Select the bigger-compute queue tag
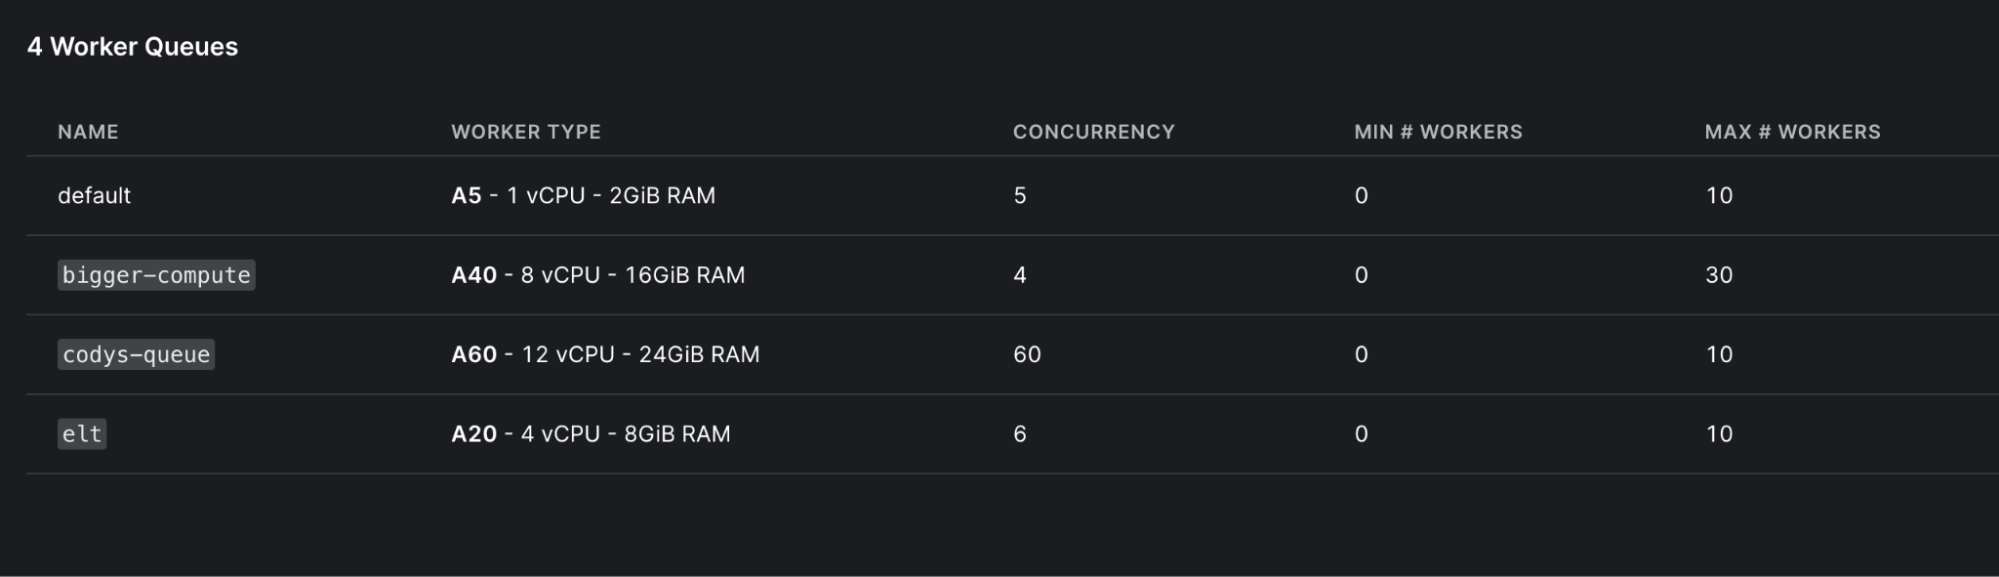 tap(156, 275)
